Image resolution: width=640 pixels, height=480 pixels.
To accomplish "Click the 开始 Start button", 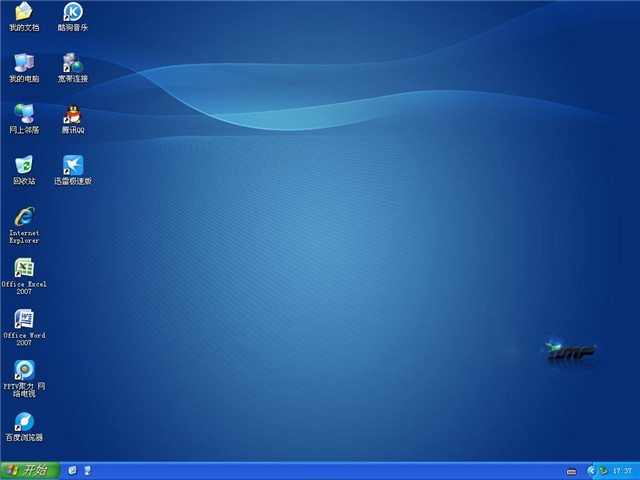I will point(30,471).
